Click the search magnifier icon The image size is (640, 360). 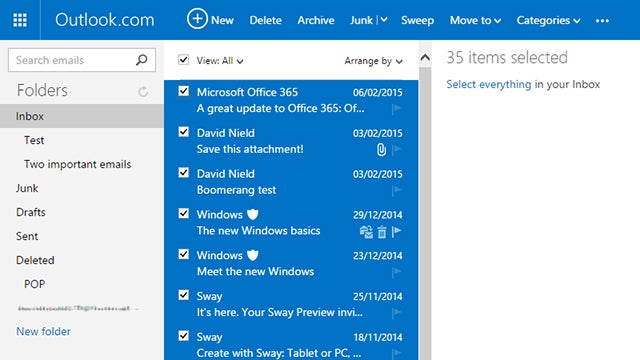click(142, 60)
